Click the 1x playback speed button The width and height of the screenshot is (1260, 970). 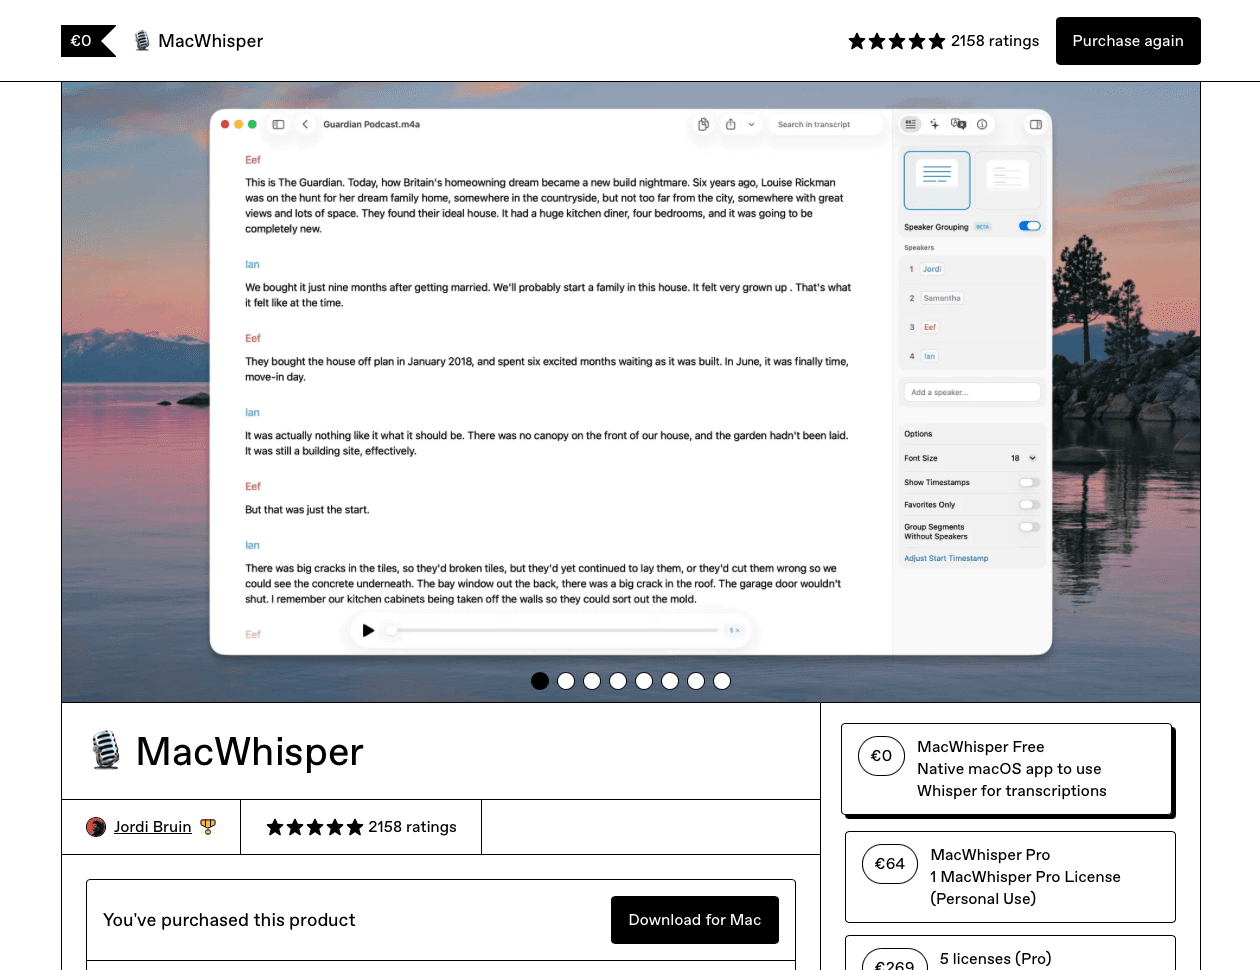(x=735, y=630)
